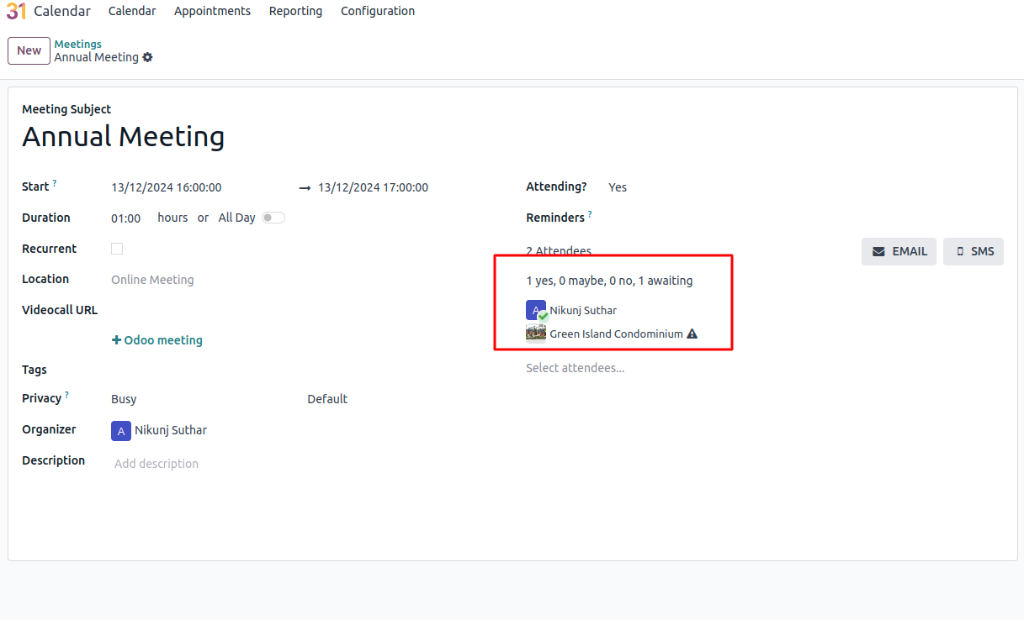Click the organizer avatar icon for Nikunj Suthar
This screenshot has height=620, width=1024.
point(121,430)
